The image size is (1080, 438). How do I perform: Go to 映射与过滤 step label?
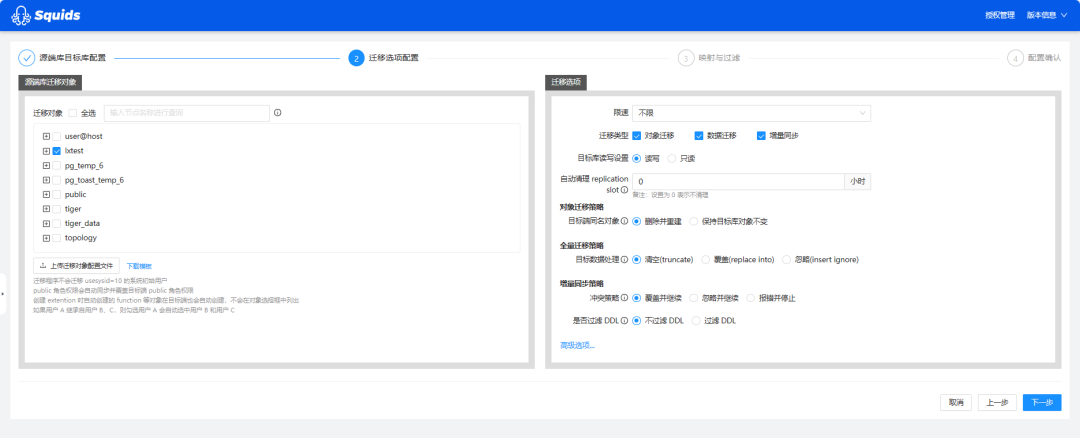719,58
